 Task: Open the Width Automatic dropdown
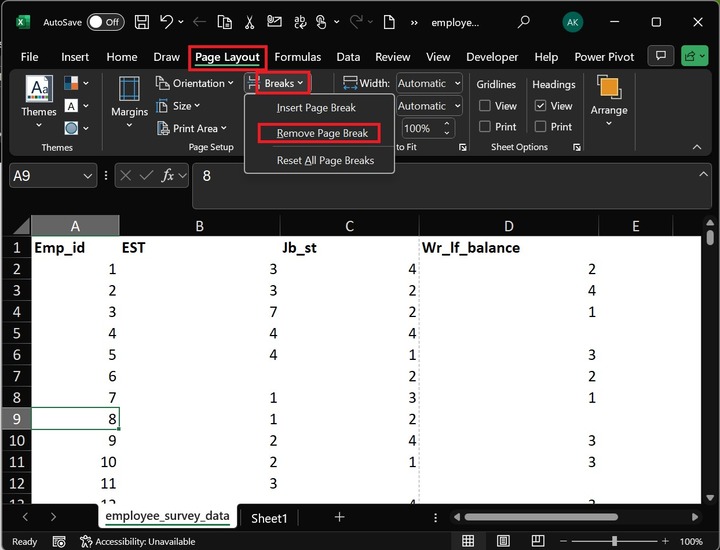(429, 84)
